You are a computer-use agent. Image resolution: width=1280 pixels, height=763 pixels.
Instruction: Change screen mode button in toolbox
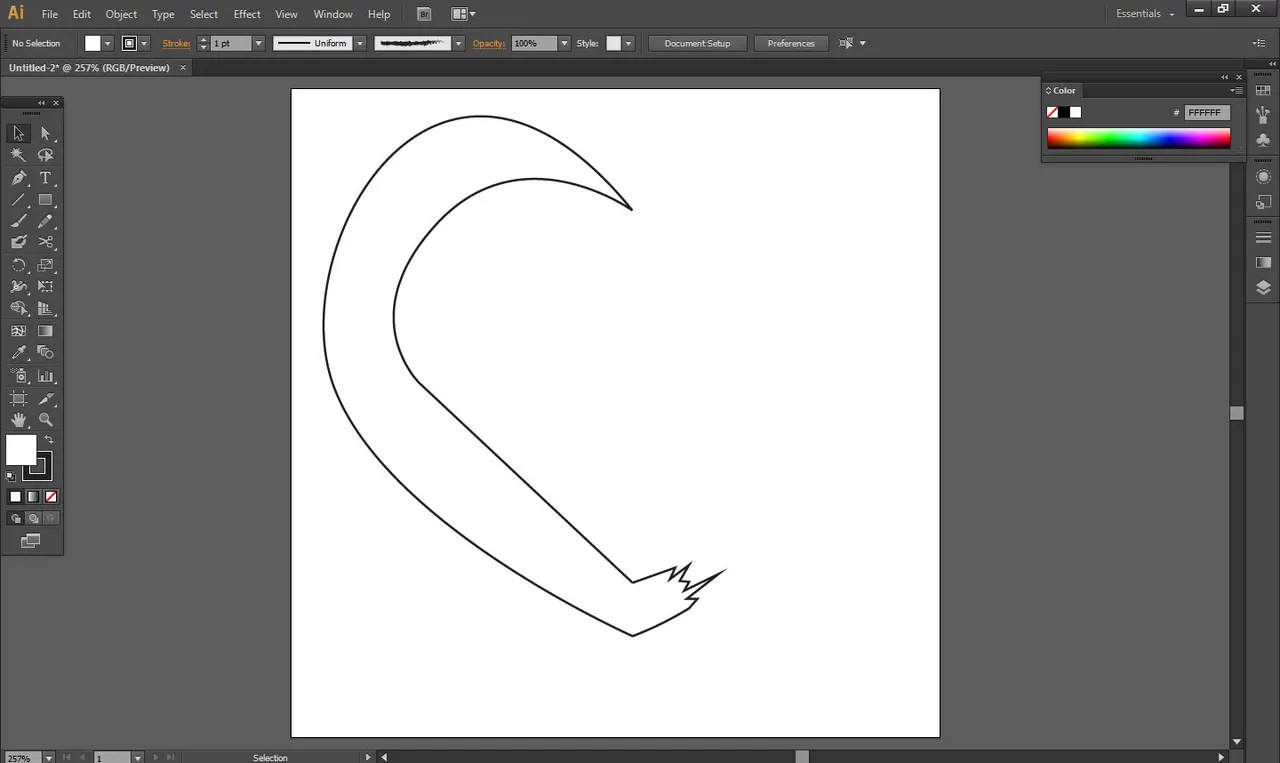[31, 541]
